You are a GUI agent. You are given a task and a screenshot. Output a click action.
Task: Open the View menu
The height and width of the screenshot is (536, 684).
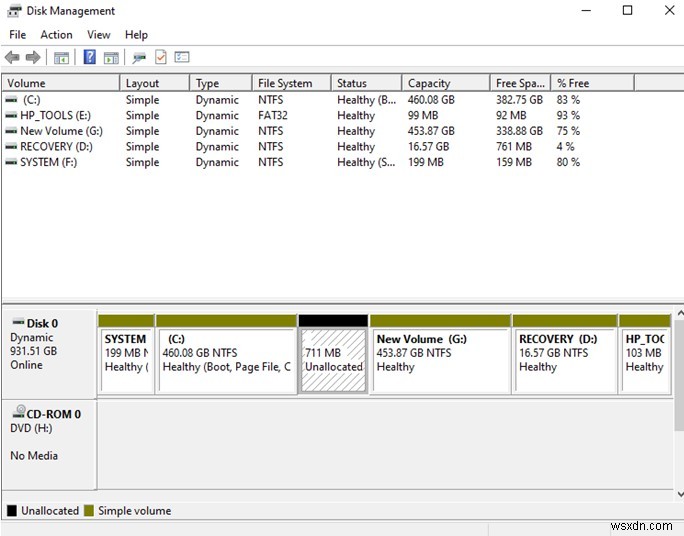click(99, 35)
